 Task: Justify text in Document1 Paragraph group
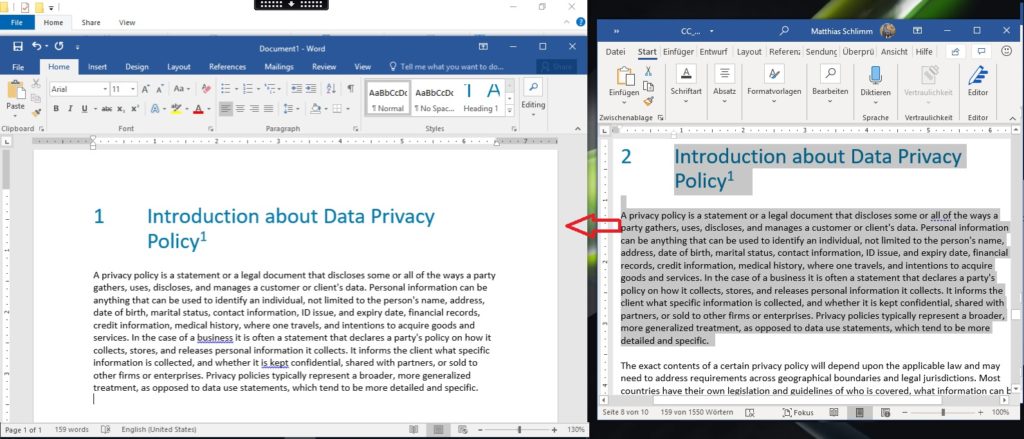(268, 108)
